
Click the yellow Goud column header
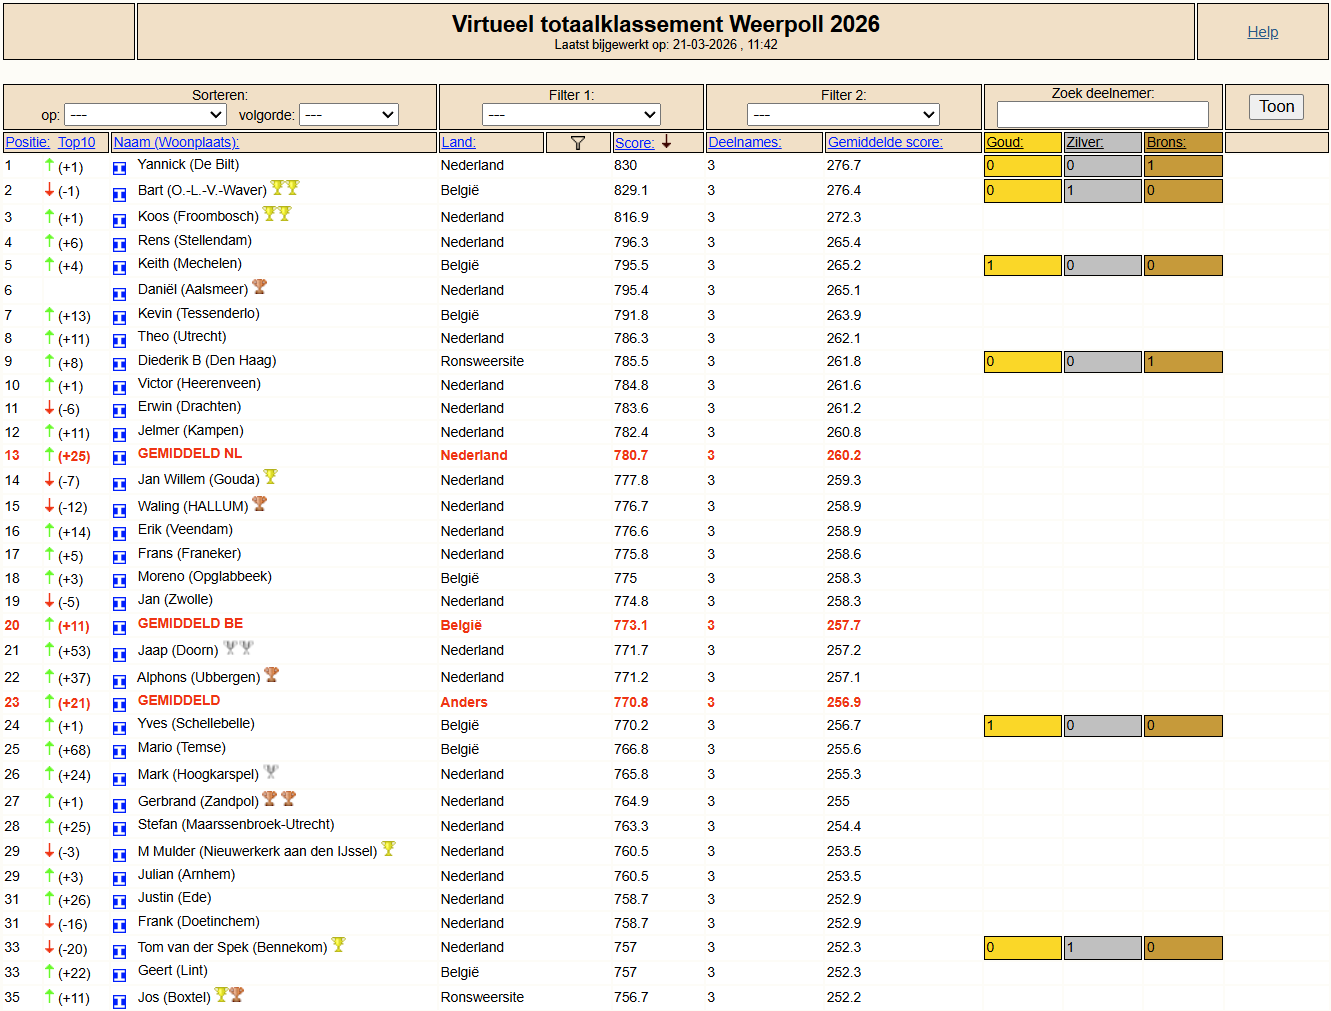1004,142
